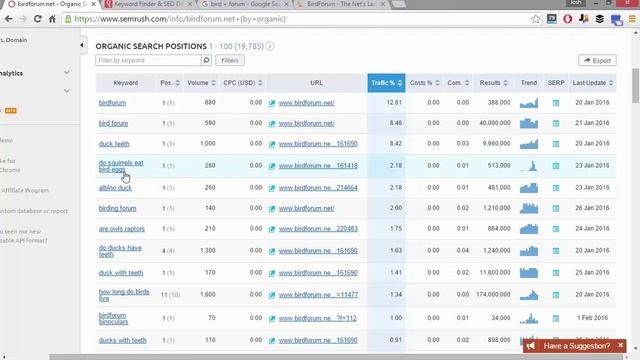The image size is (640, 360).
Task: Click the keyword filter search magnifier
Action: [x=206, y=60]
